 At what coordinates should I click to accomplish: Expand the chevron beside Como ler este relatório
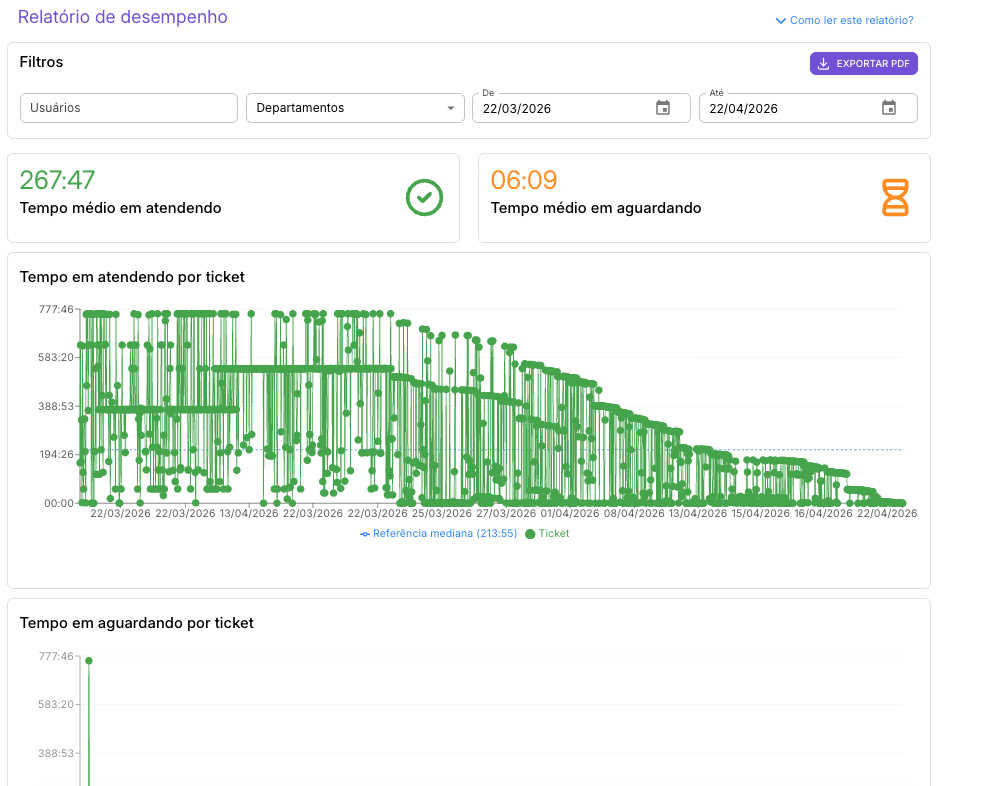coord(781,20)
